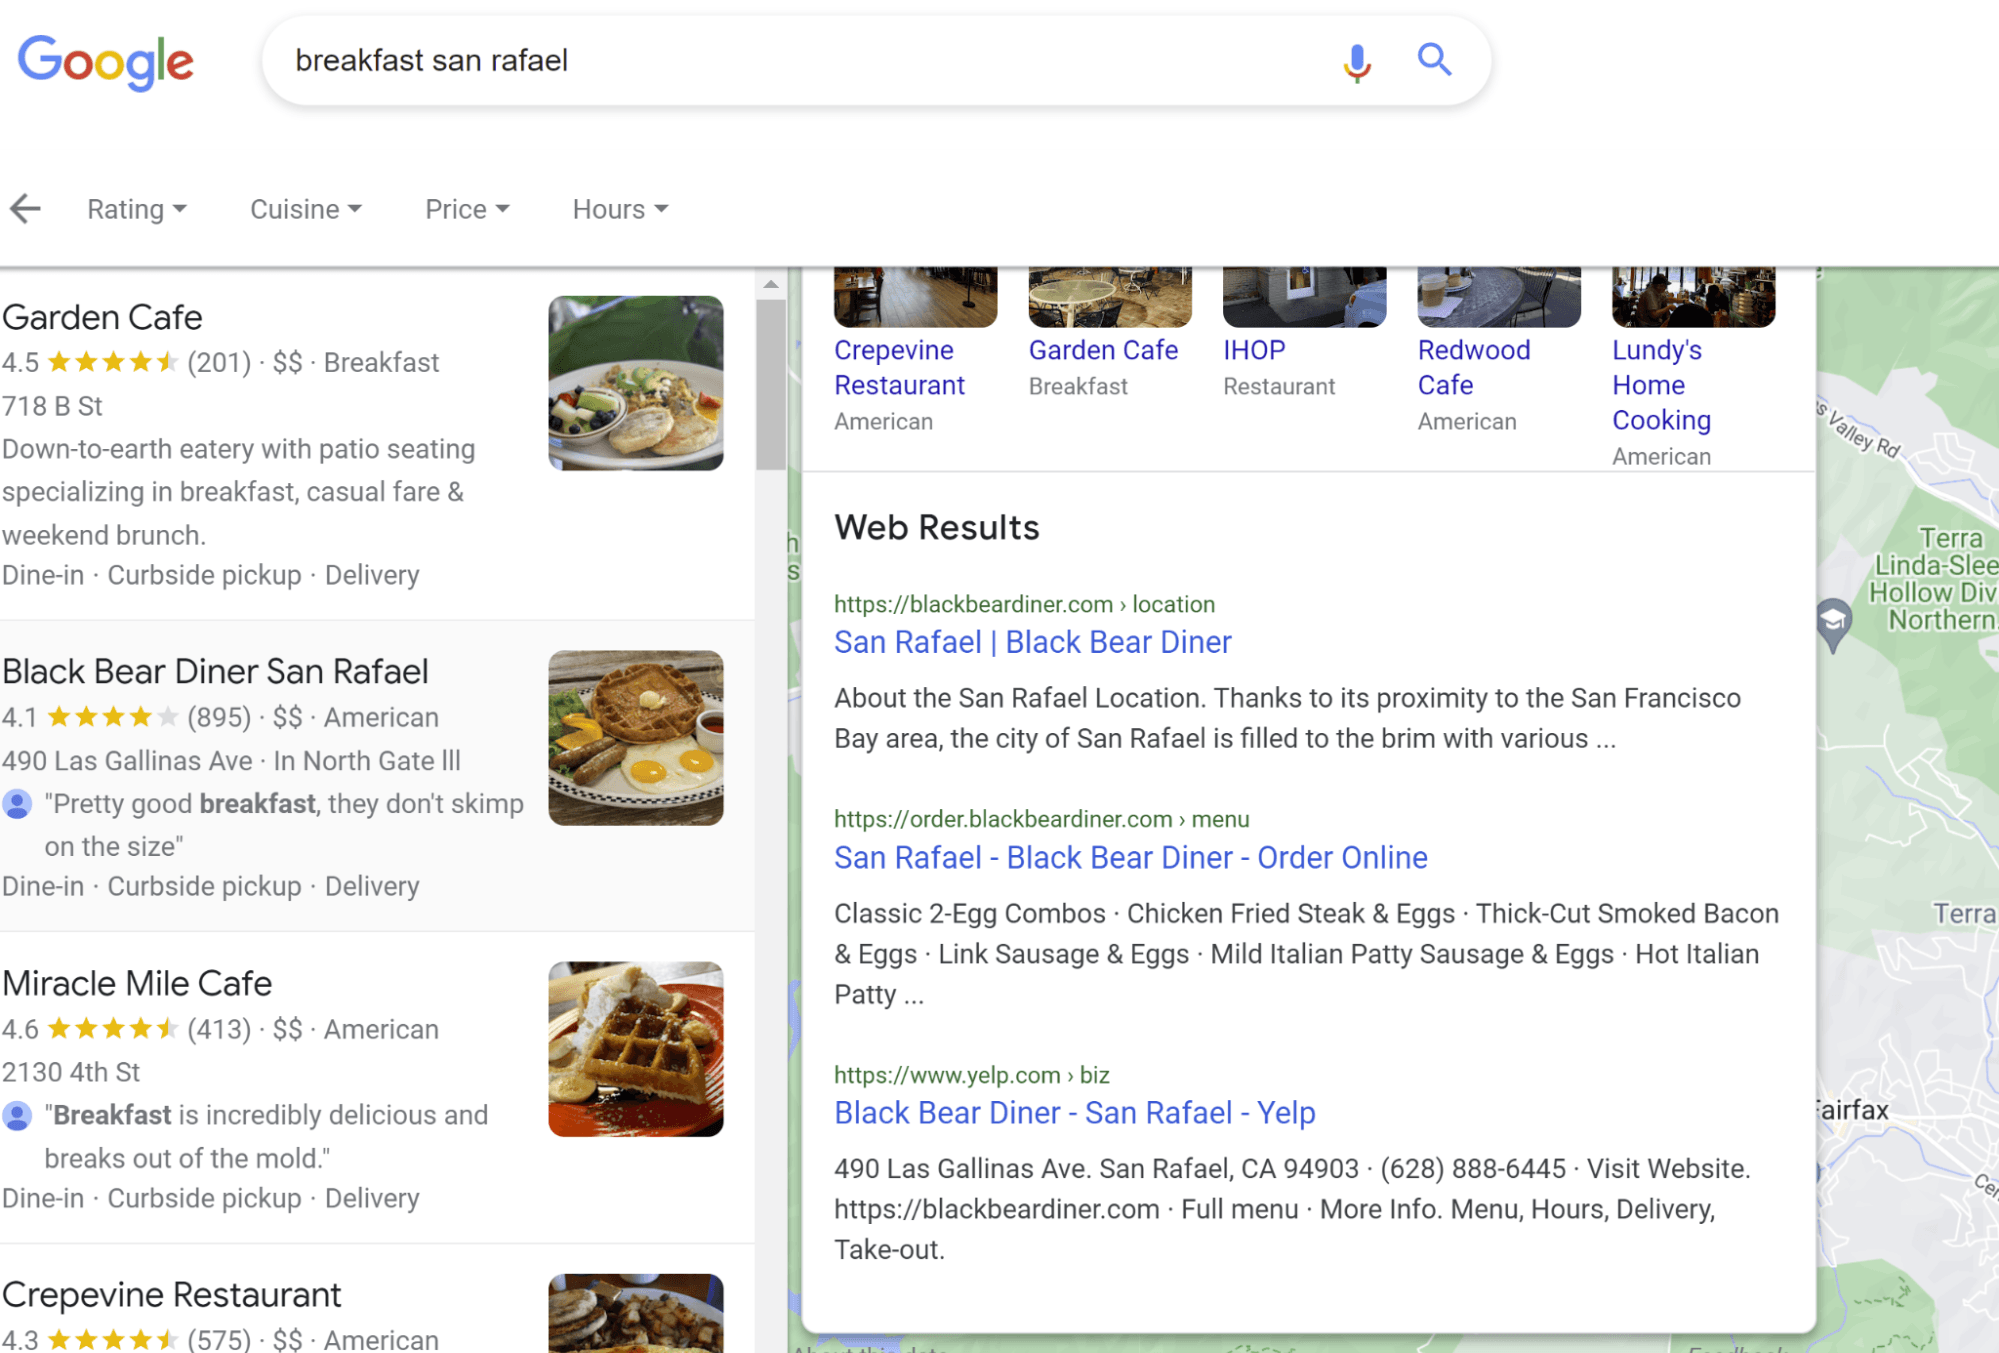Click the blue search magnifier icon

1434,60
